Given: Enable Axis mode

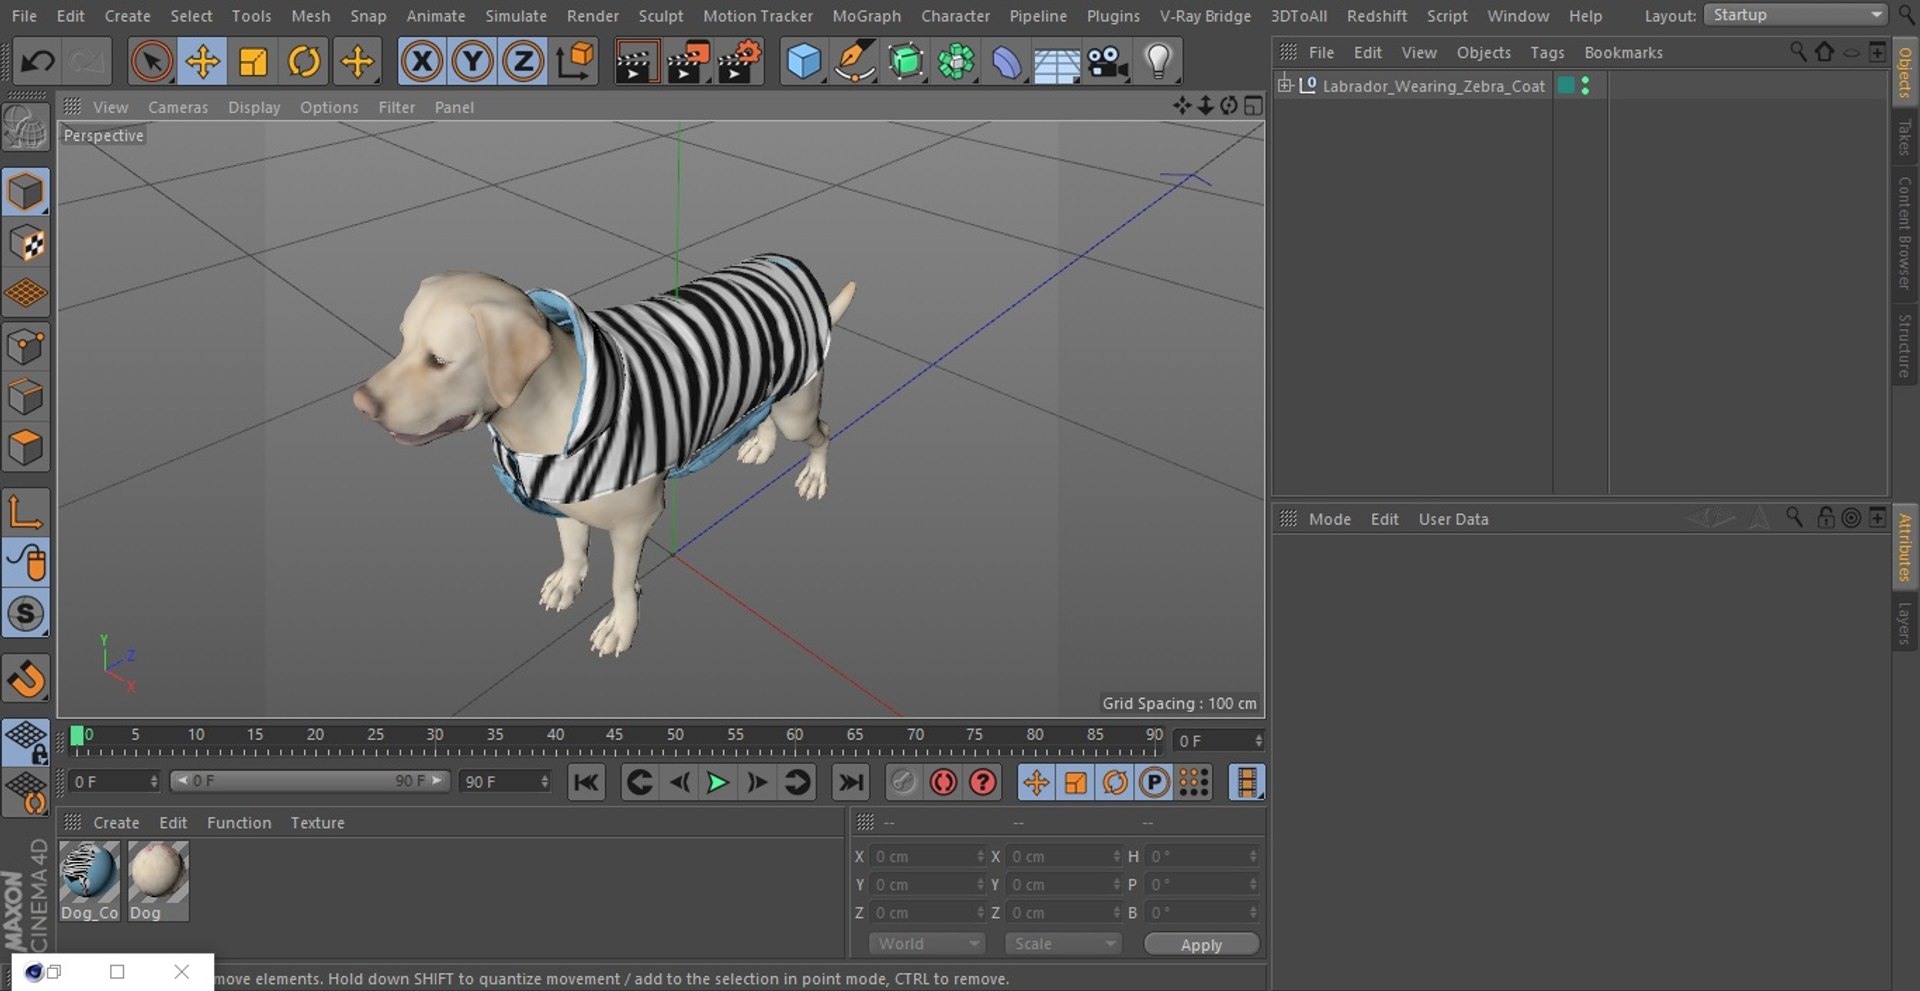Looking at the screenshot, I should (26, 513).
